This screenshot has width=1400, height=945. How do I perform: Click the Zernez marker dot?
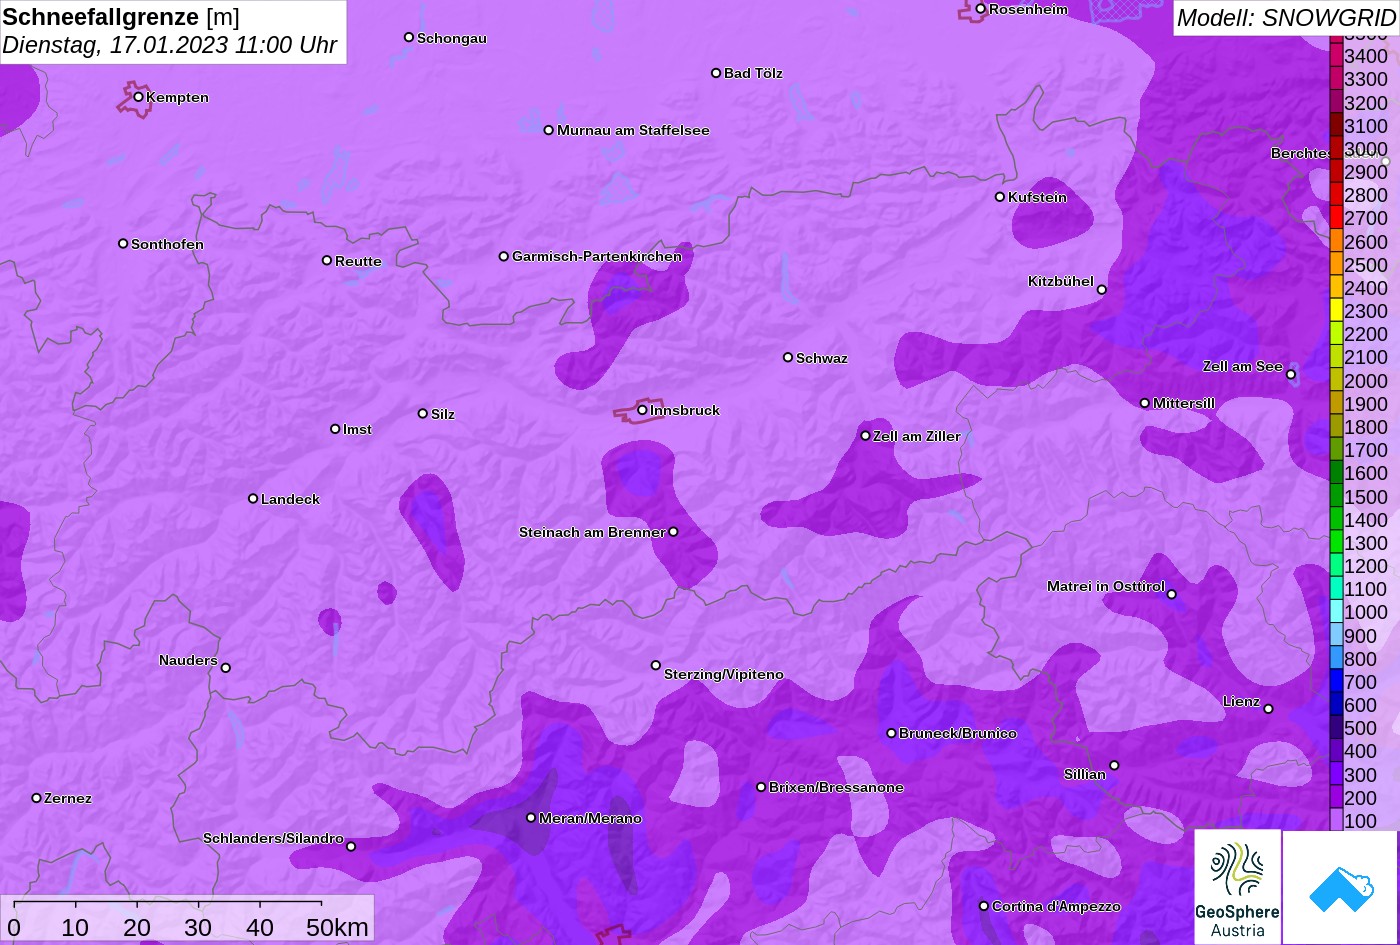37,798
